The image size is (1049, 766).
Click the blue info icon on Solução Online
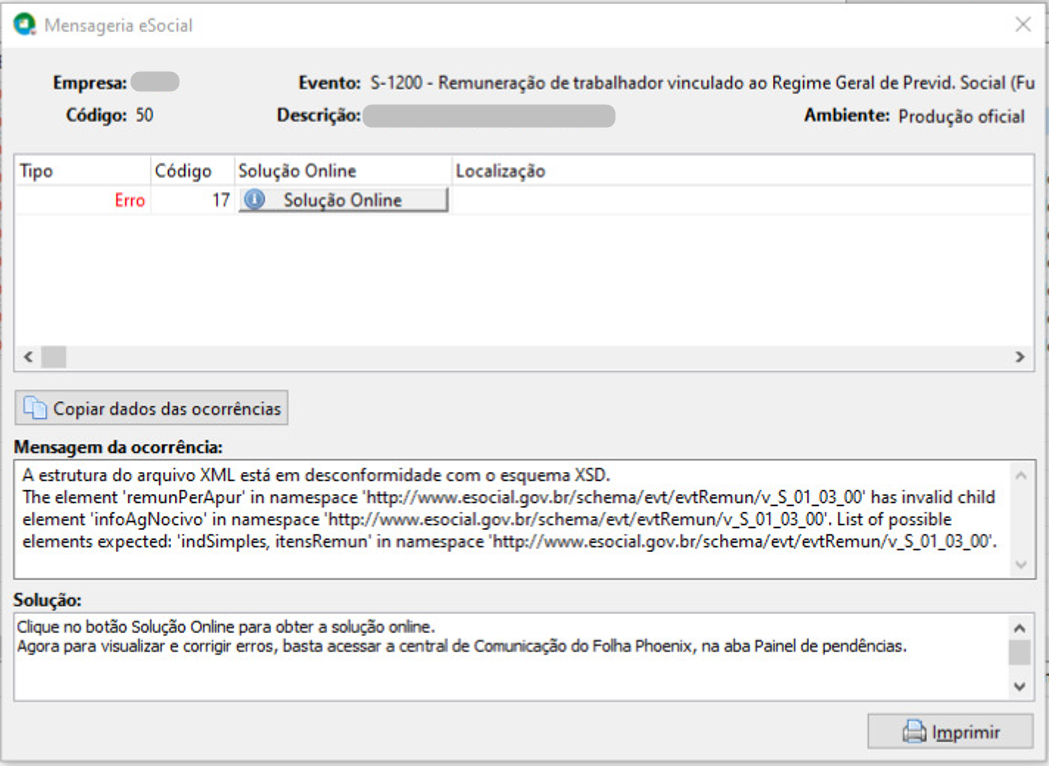(254, 199)
